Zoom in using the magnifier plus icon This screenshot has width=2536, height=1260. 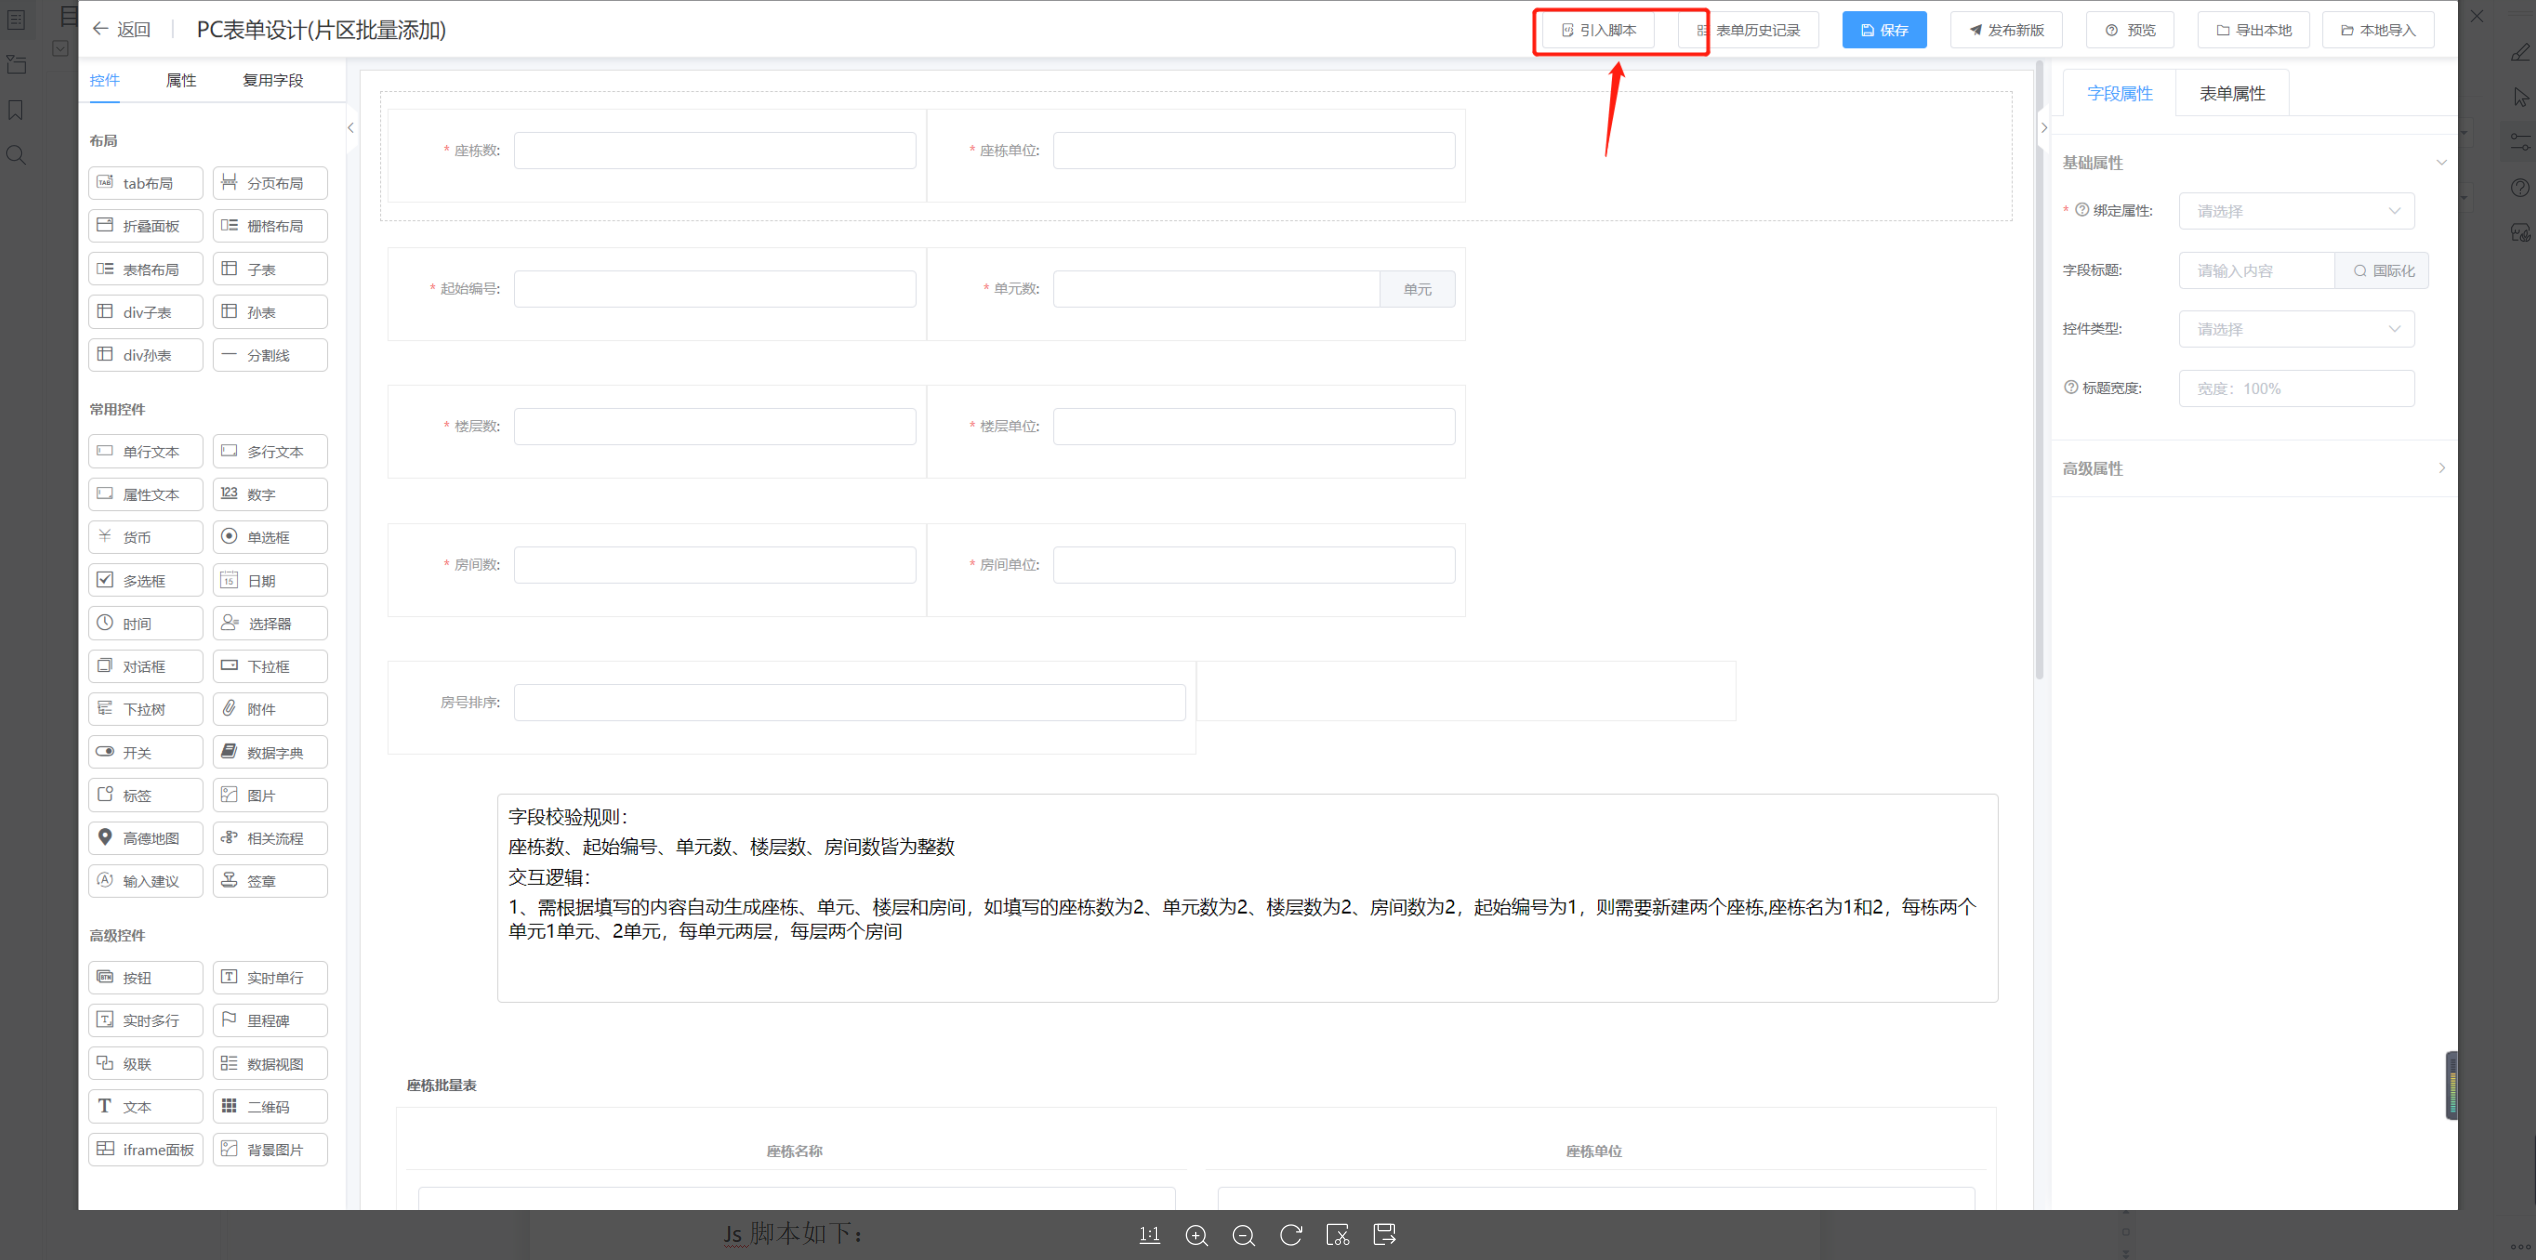coord(1196,1235)
